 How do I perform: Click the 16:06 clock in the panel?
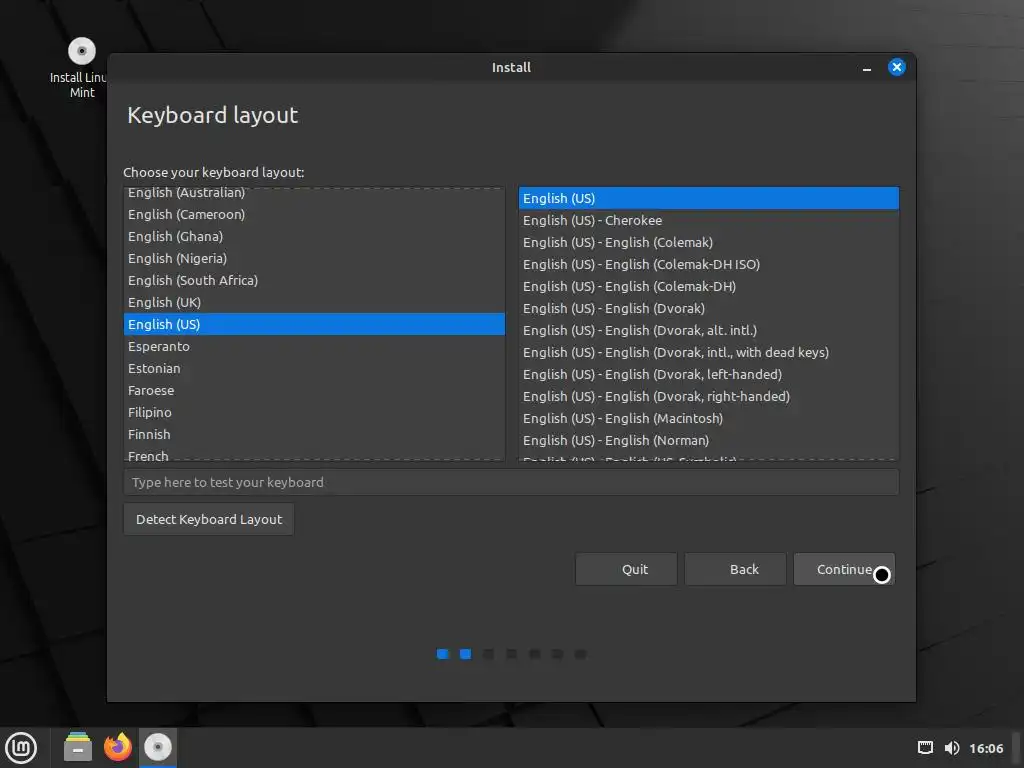(985, 748)
